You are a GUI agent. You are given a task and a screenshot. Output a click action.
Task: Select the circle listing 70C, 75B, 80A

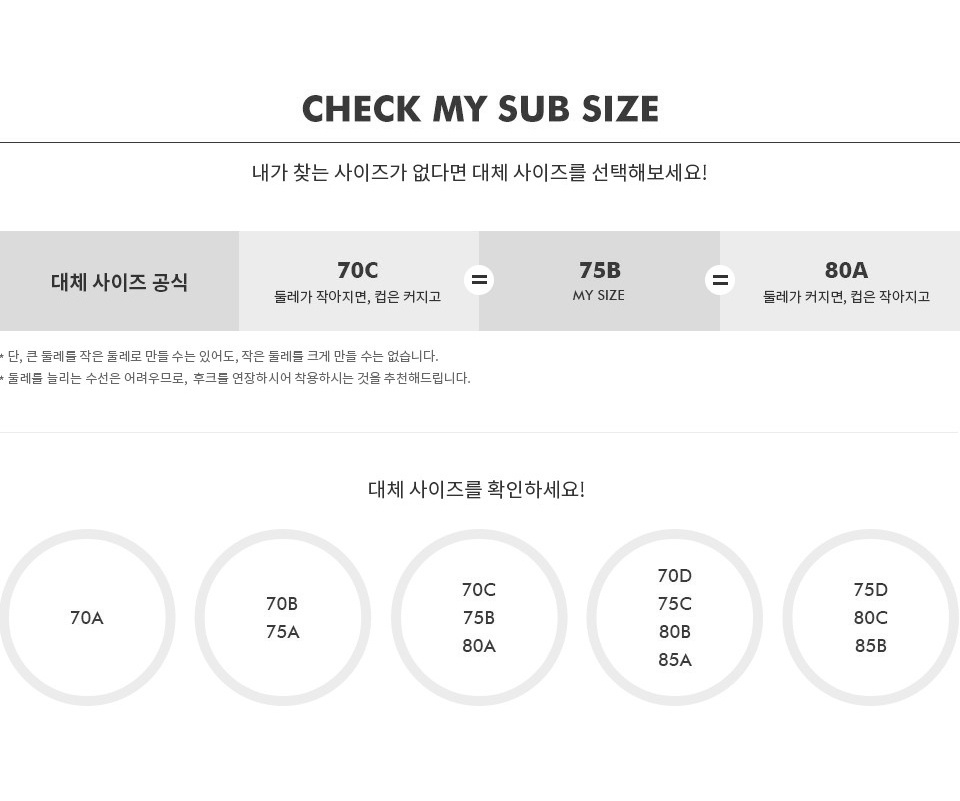[479, 617]
